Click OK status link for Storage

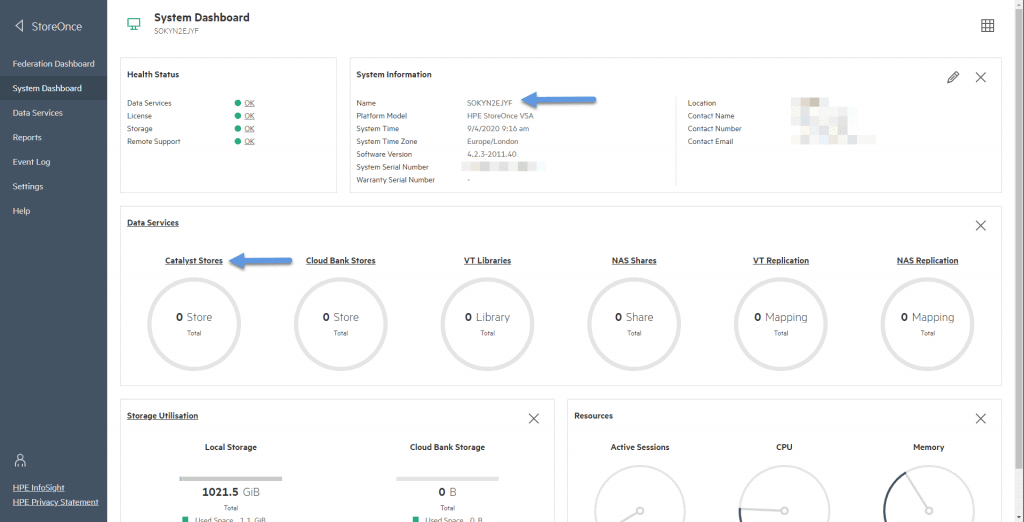coord(249,129)
